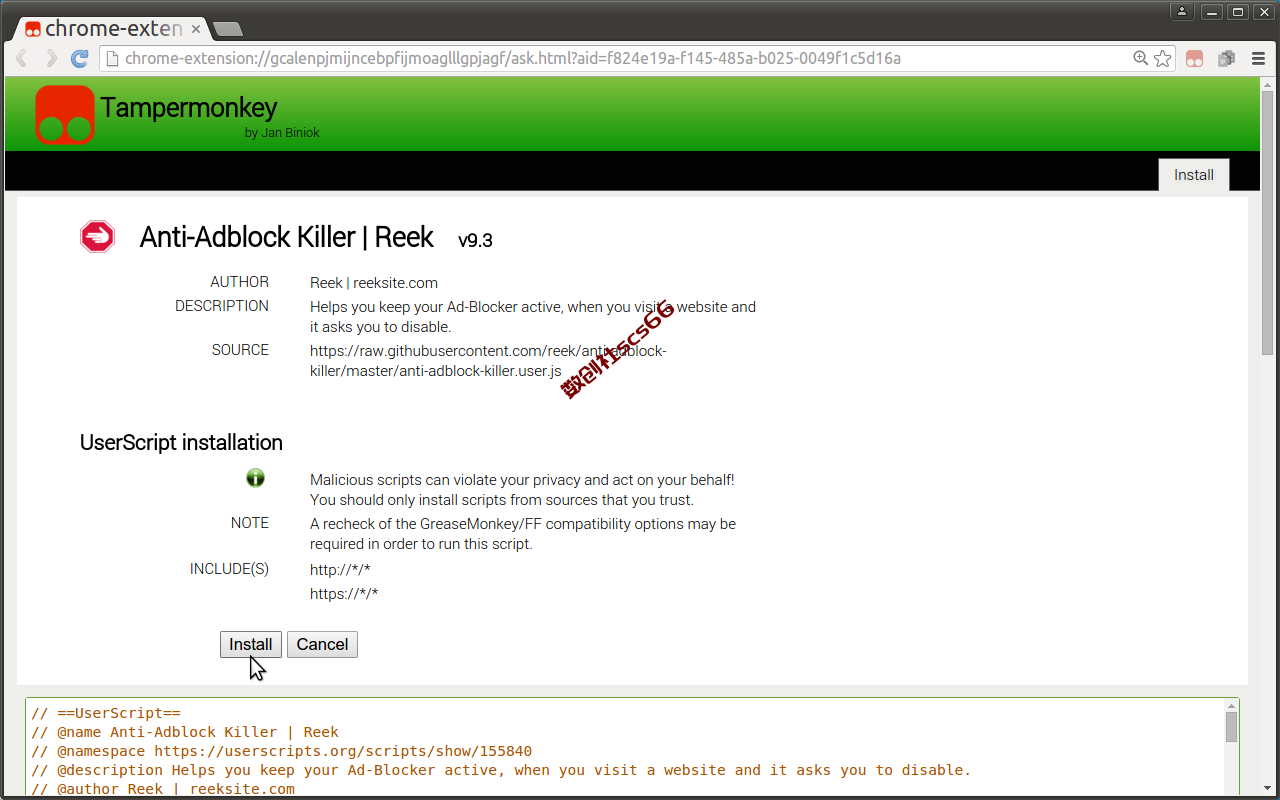Close the chrome-extension tab
1280x800 pixels.
coord(196,29)
